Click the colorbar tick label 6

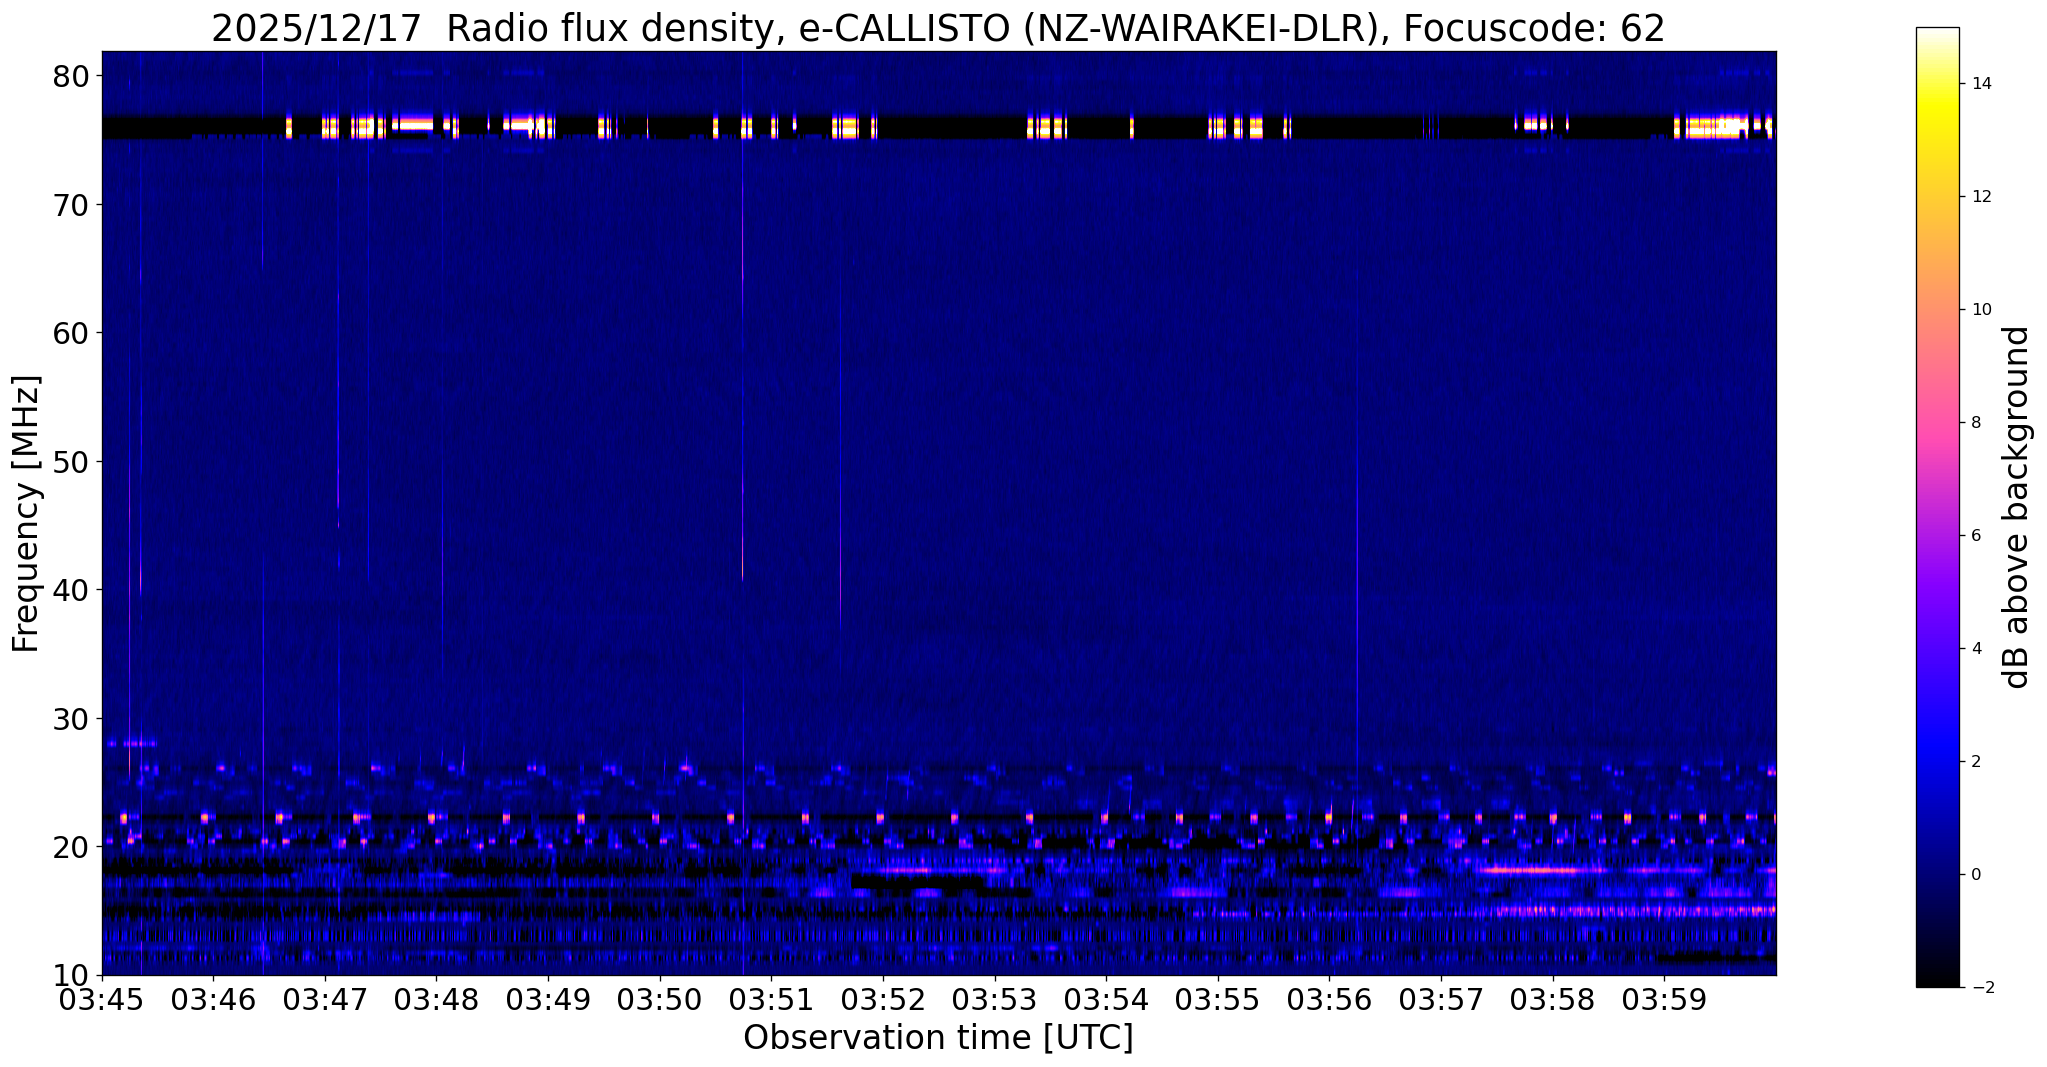click(x=1975, y=536)
